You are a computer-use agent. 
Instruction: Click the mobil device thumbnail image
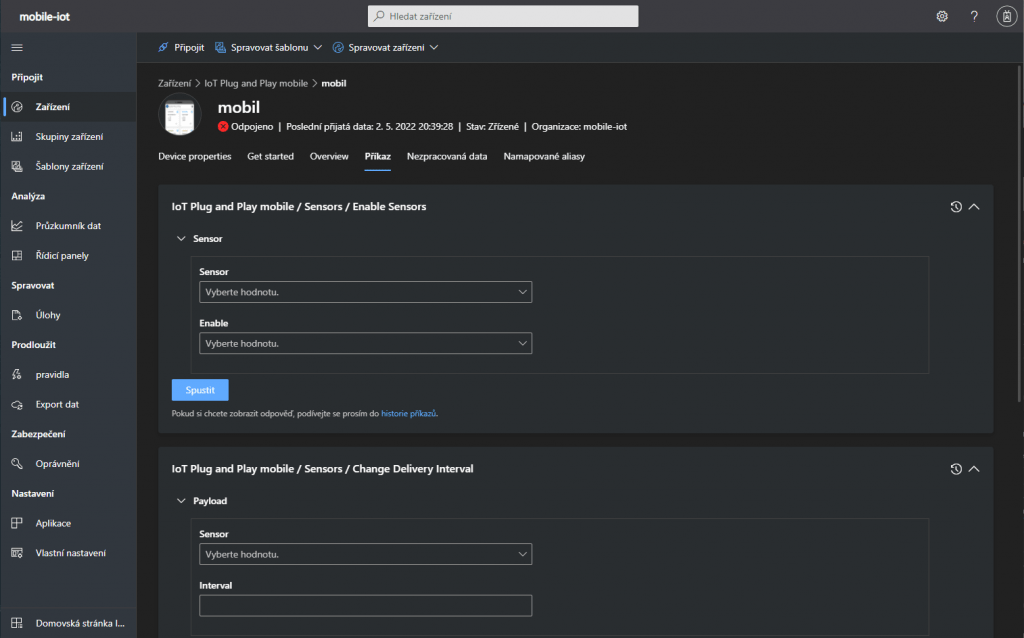(180, 116)
